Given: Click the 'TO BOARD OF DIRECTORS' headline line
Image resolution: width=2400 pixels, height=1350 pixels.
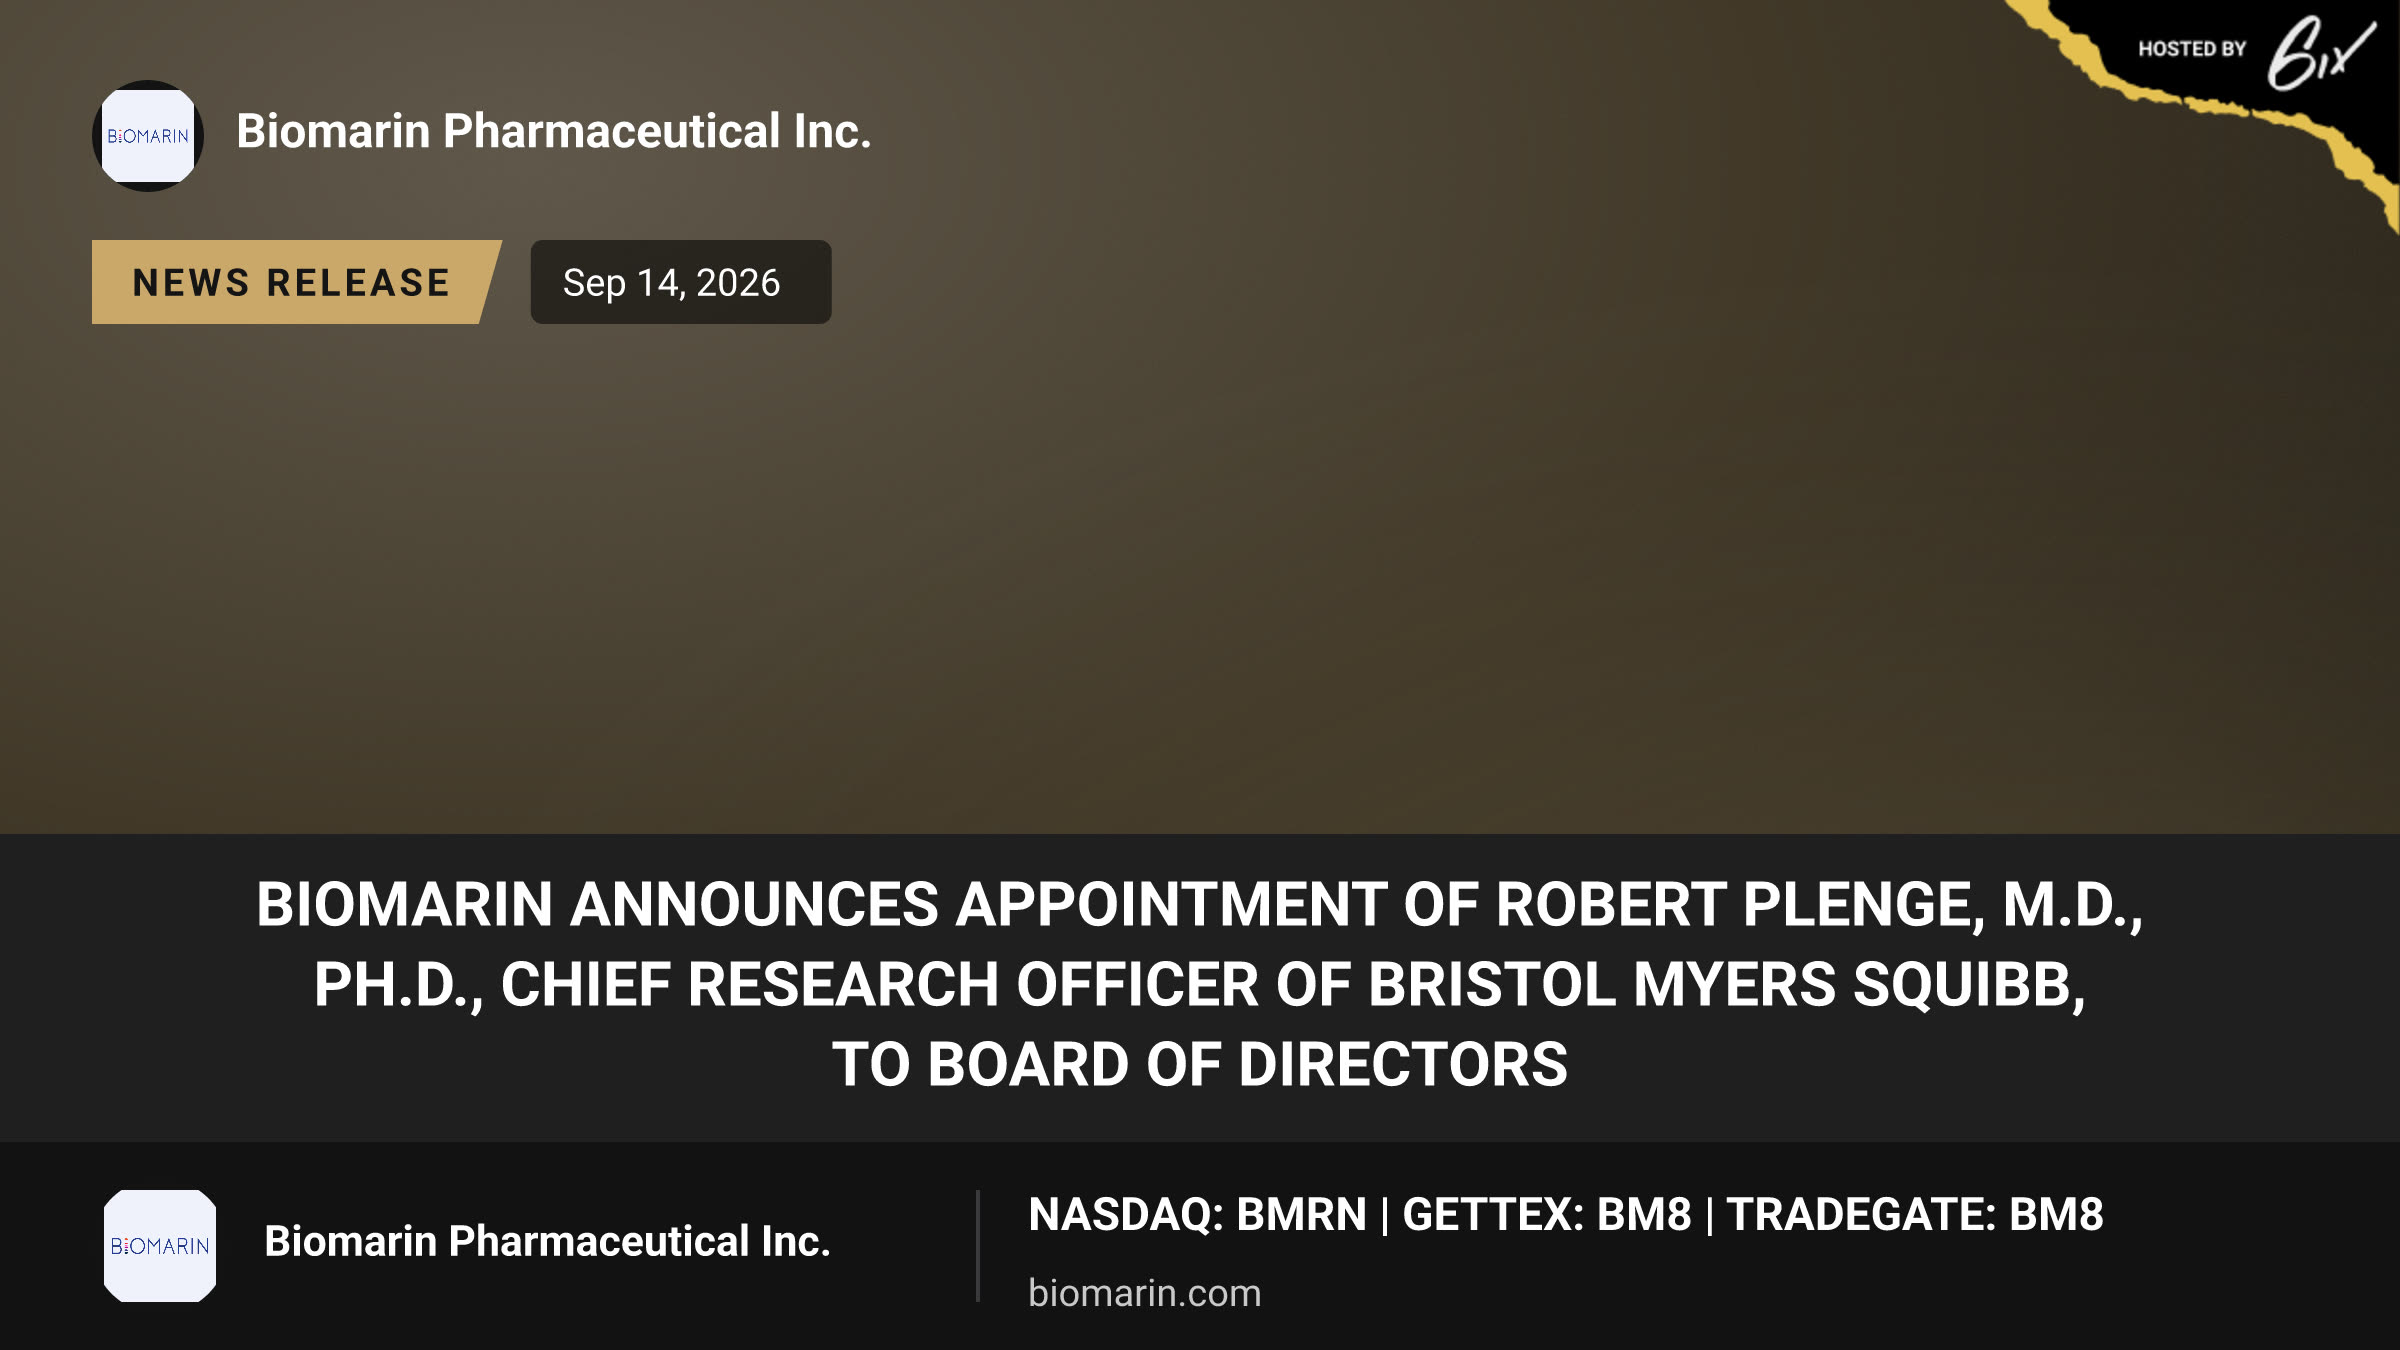Looking at the screenshot, I should [x=1200, y=1064].
